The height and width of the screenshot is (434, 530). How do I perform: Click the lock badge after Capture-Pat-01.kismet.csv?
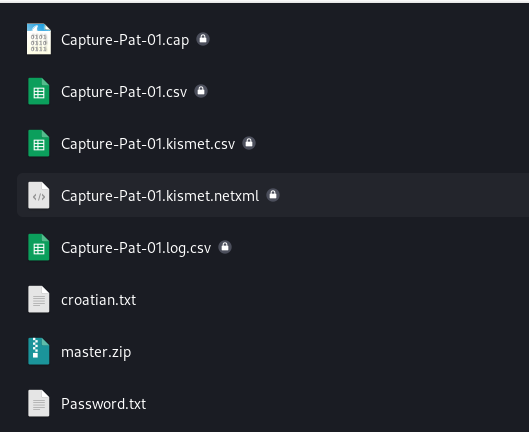[249, 143]
